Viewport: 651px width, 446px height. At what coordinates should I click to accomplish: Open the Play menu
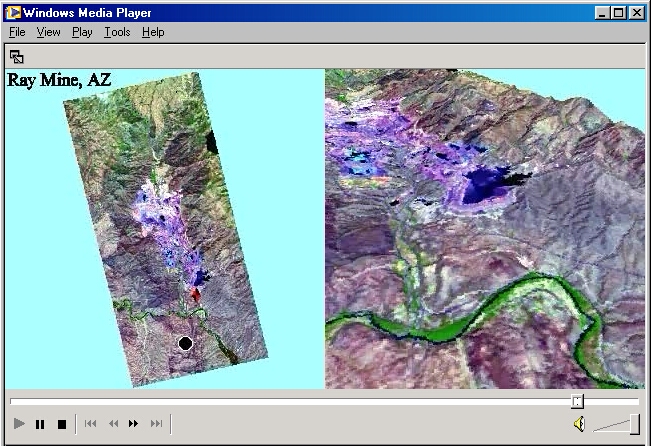[82, 32]
